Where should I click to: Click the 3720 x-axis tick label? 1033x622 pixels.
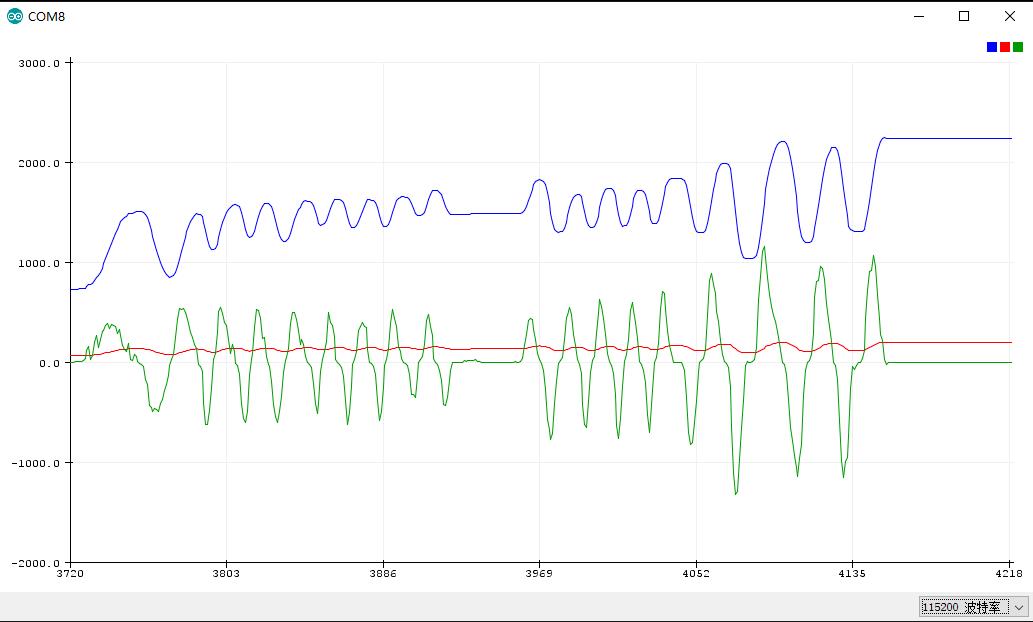coord(70,573)
